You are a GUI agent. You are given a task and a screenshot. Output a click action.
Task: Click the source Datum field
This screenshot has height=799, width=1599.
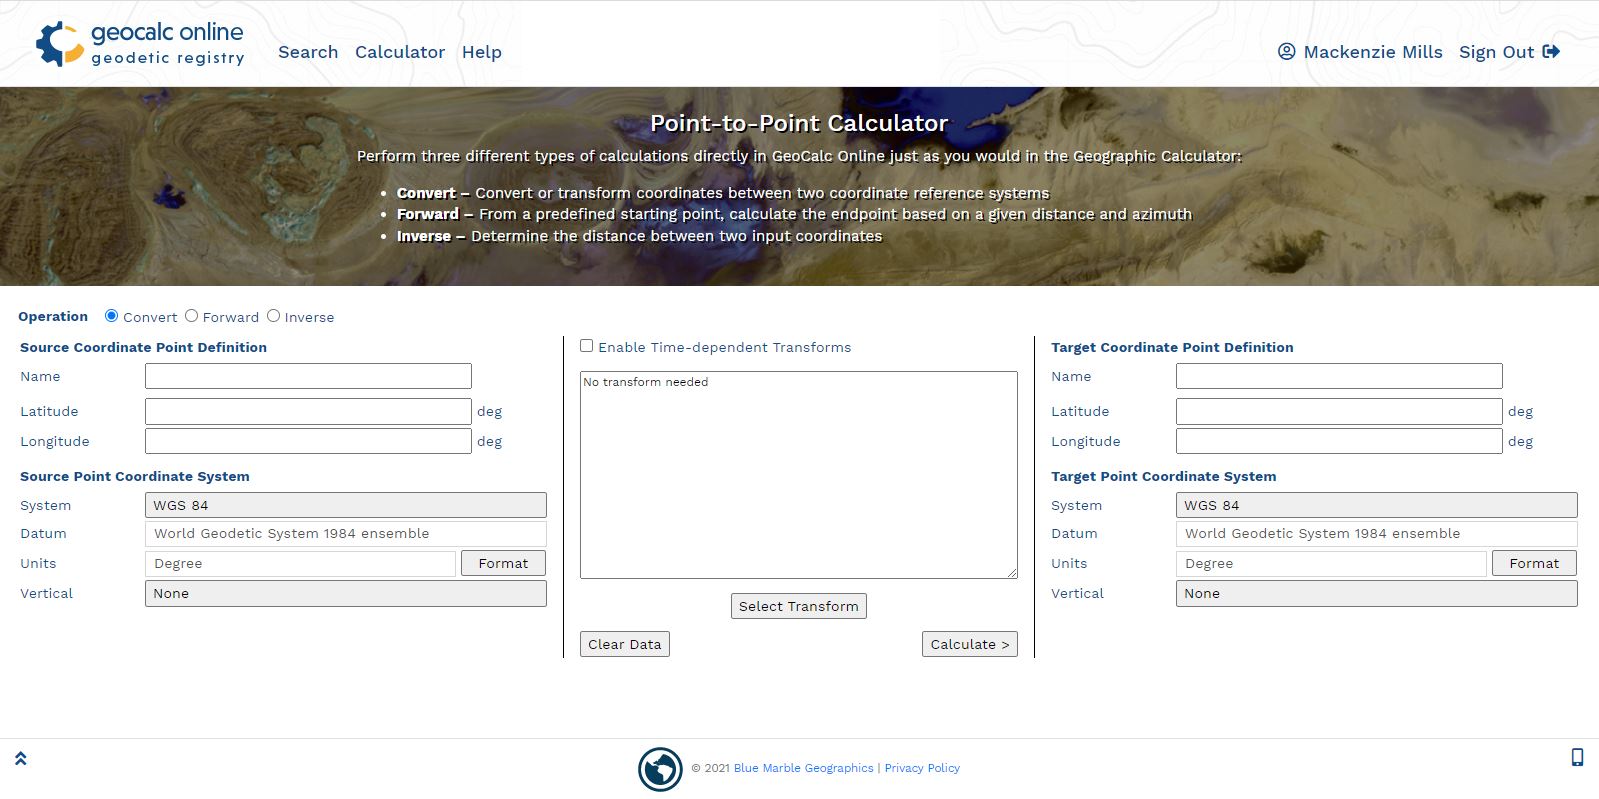click(x=346, y=533)
